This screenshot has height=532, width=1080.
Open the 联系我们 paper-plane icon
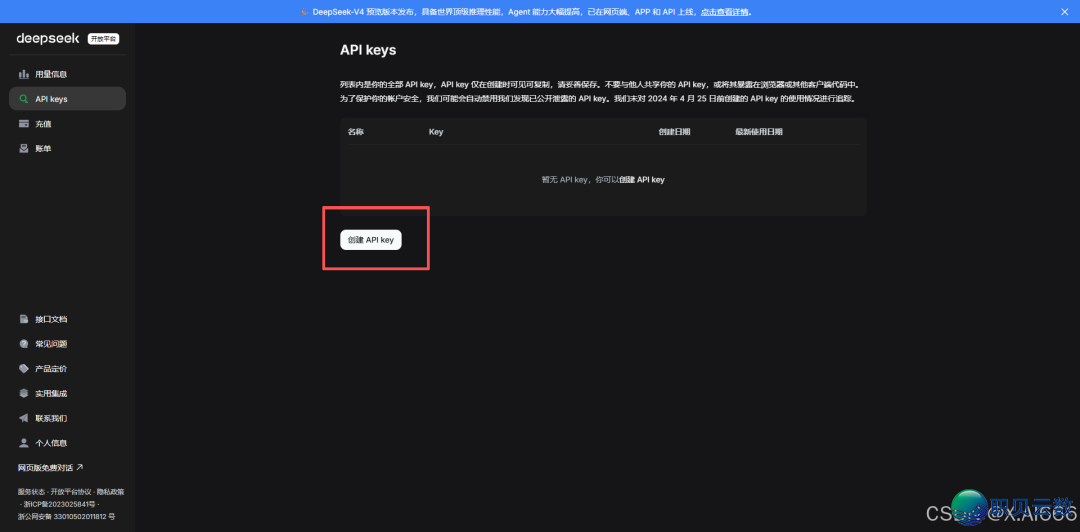click(23, 418)
